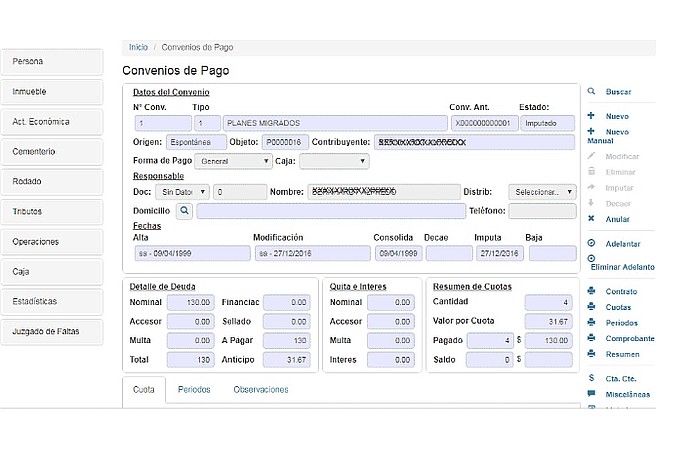Open the Estadísticas sidebar menu
The width and height of the screenshot is (690, 460).
click(52, 302)
